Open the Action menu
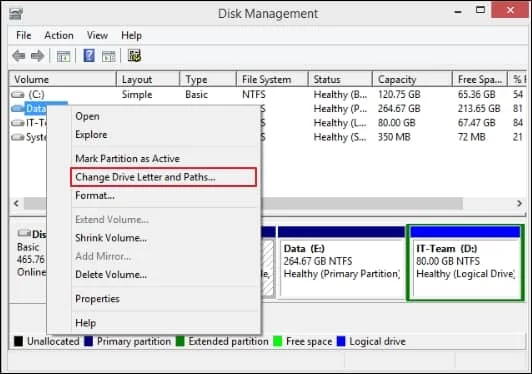The image size is (532, 374). pyautogui.click(x=59, y=35)
